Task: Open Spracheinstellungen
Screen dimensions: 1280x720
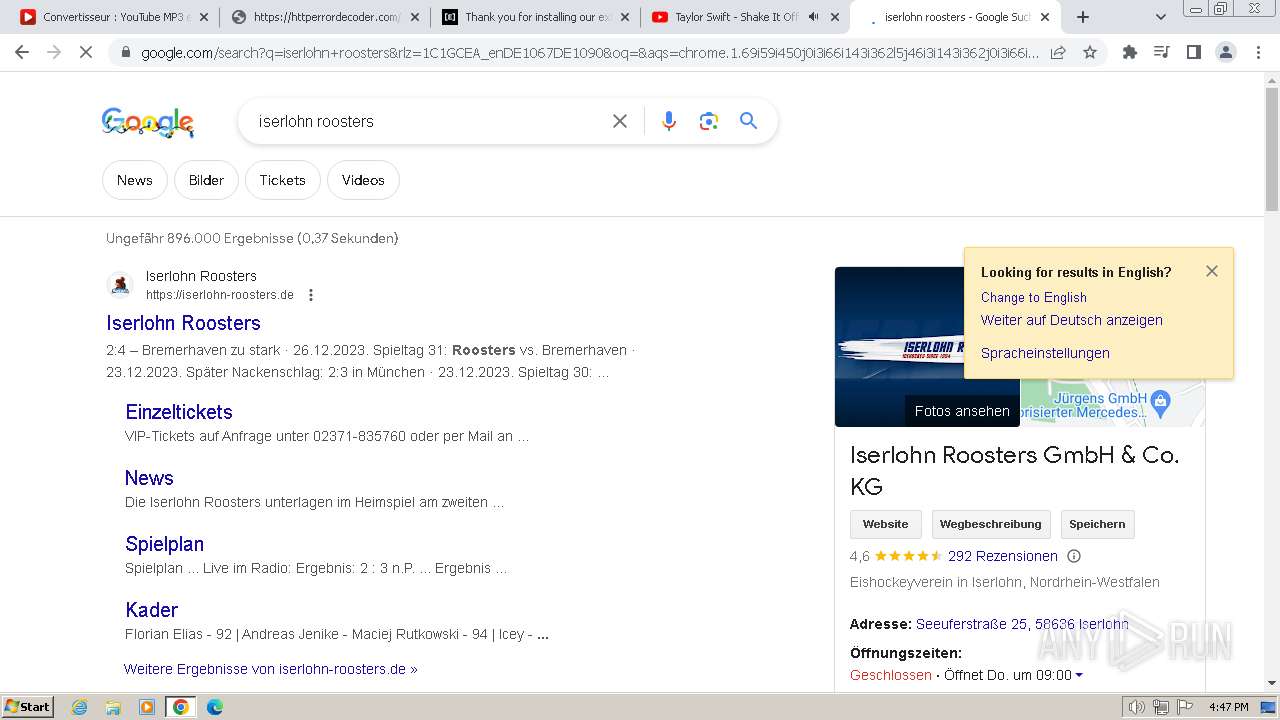Action: pyautogui.click(x=1045, y=353)
